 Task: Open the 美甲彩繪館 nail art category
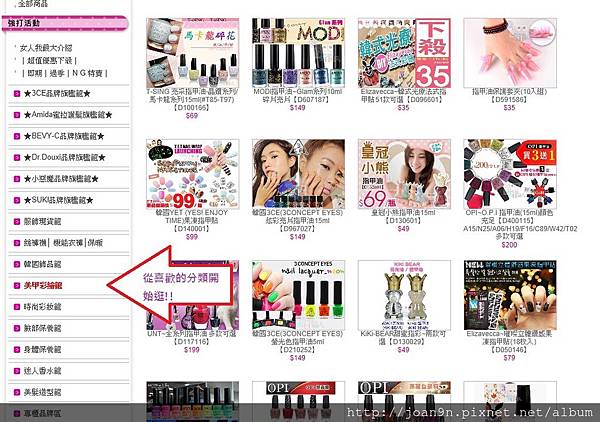point(43,285)
